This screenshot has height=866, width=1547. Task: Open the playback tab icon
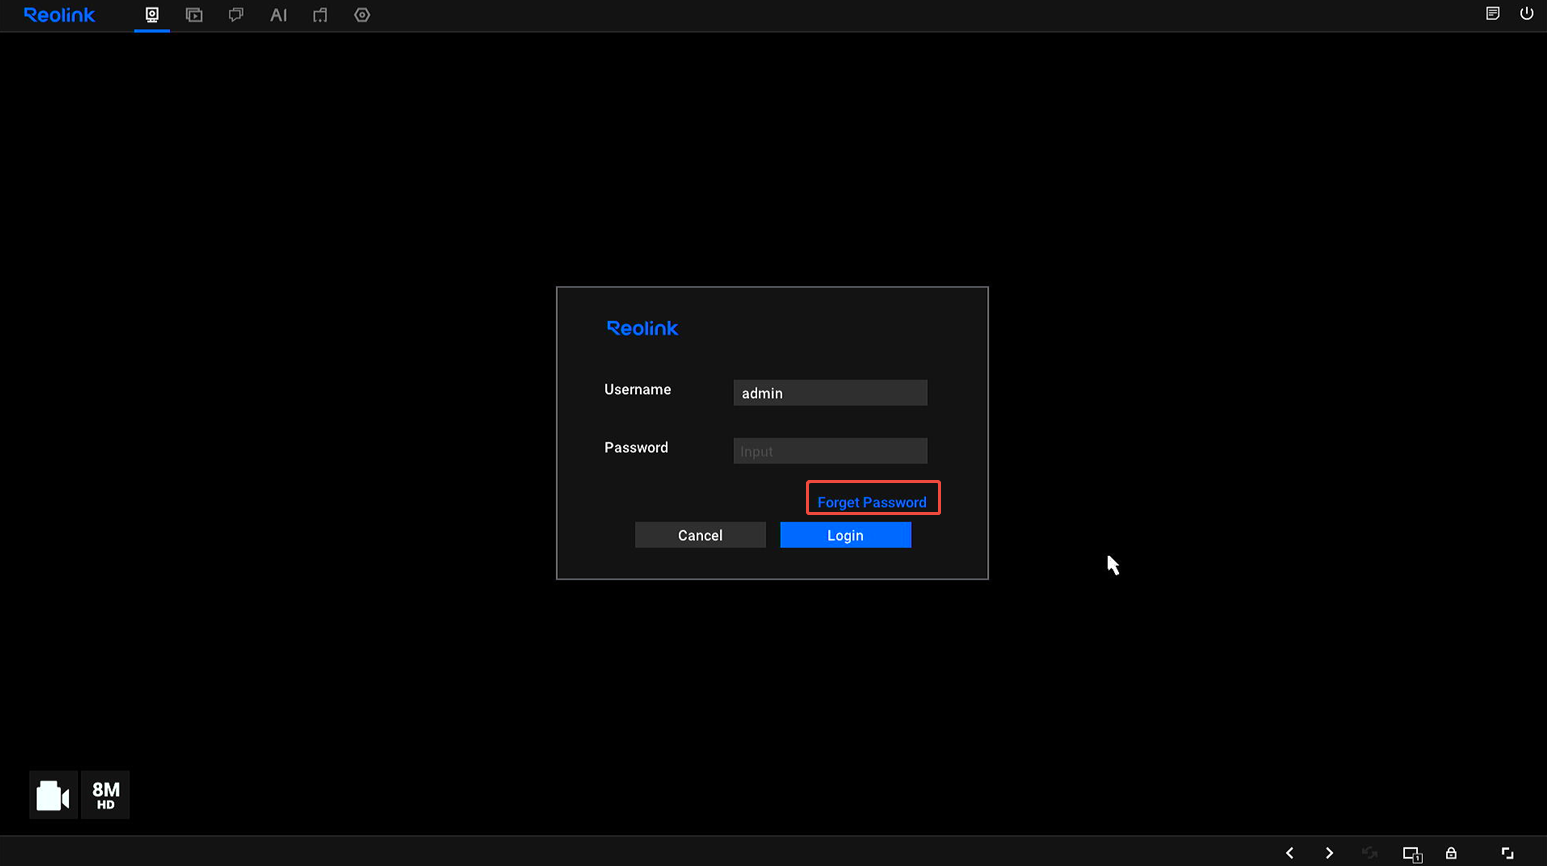pos(194,15)
